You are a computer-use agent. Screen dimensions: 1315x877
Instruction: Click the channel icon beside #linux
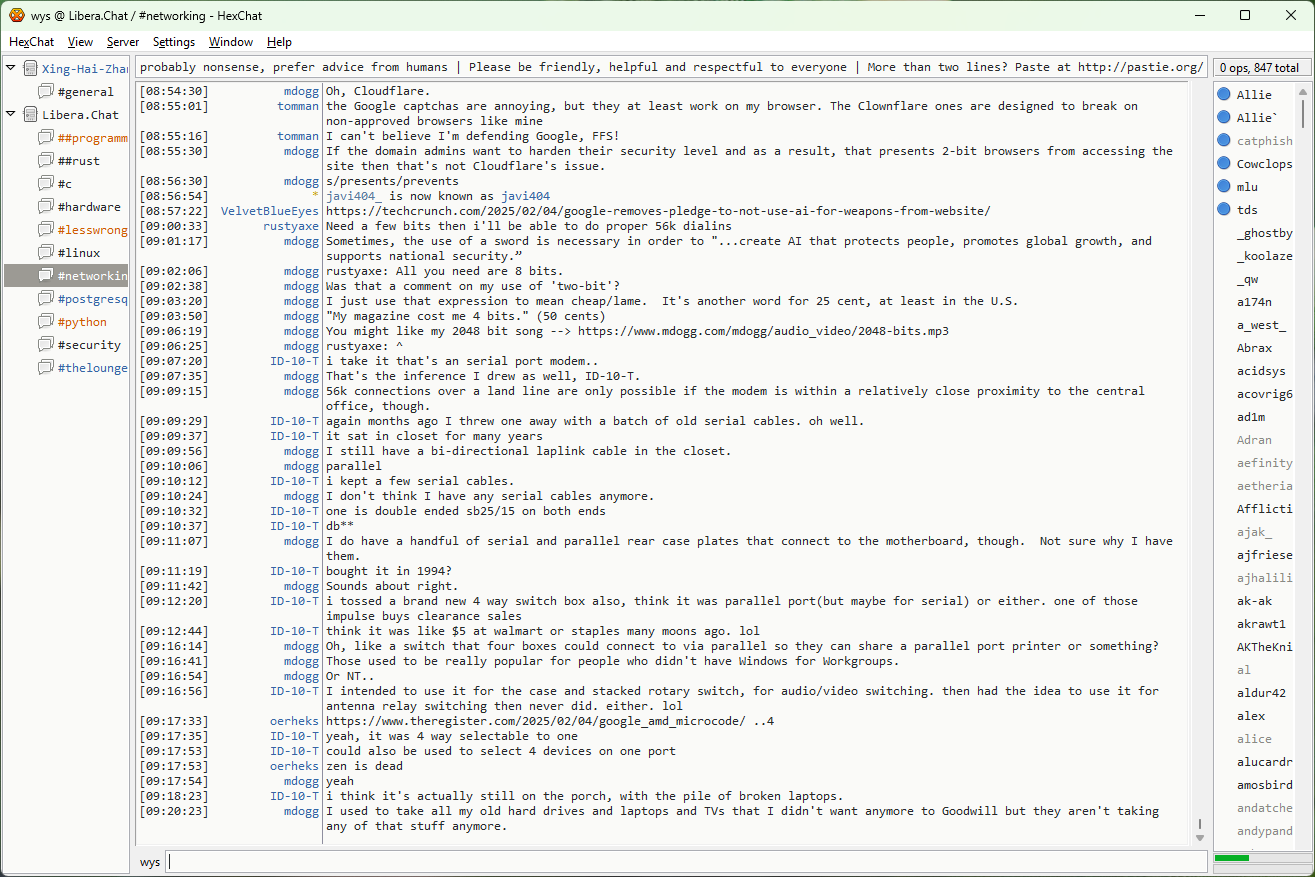point(46,253)
